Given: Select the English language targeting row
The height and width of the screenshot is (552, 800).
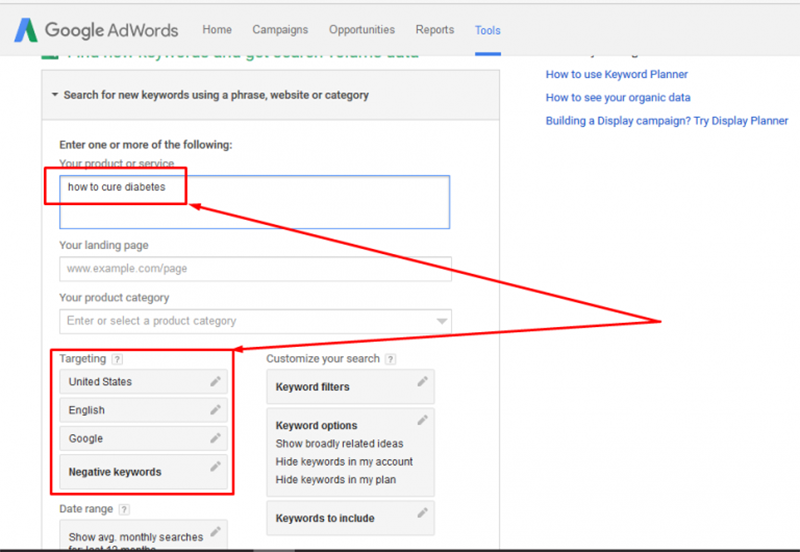Looking at the screenshot, I should (143, 410).
